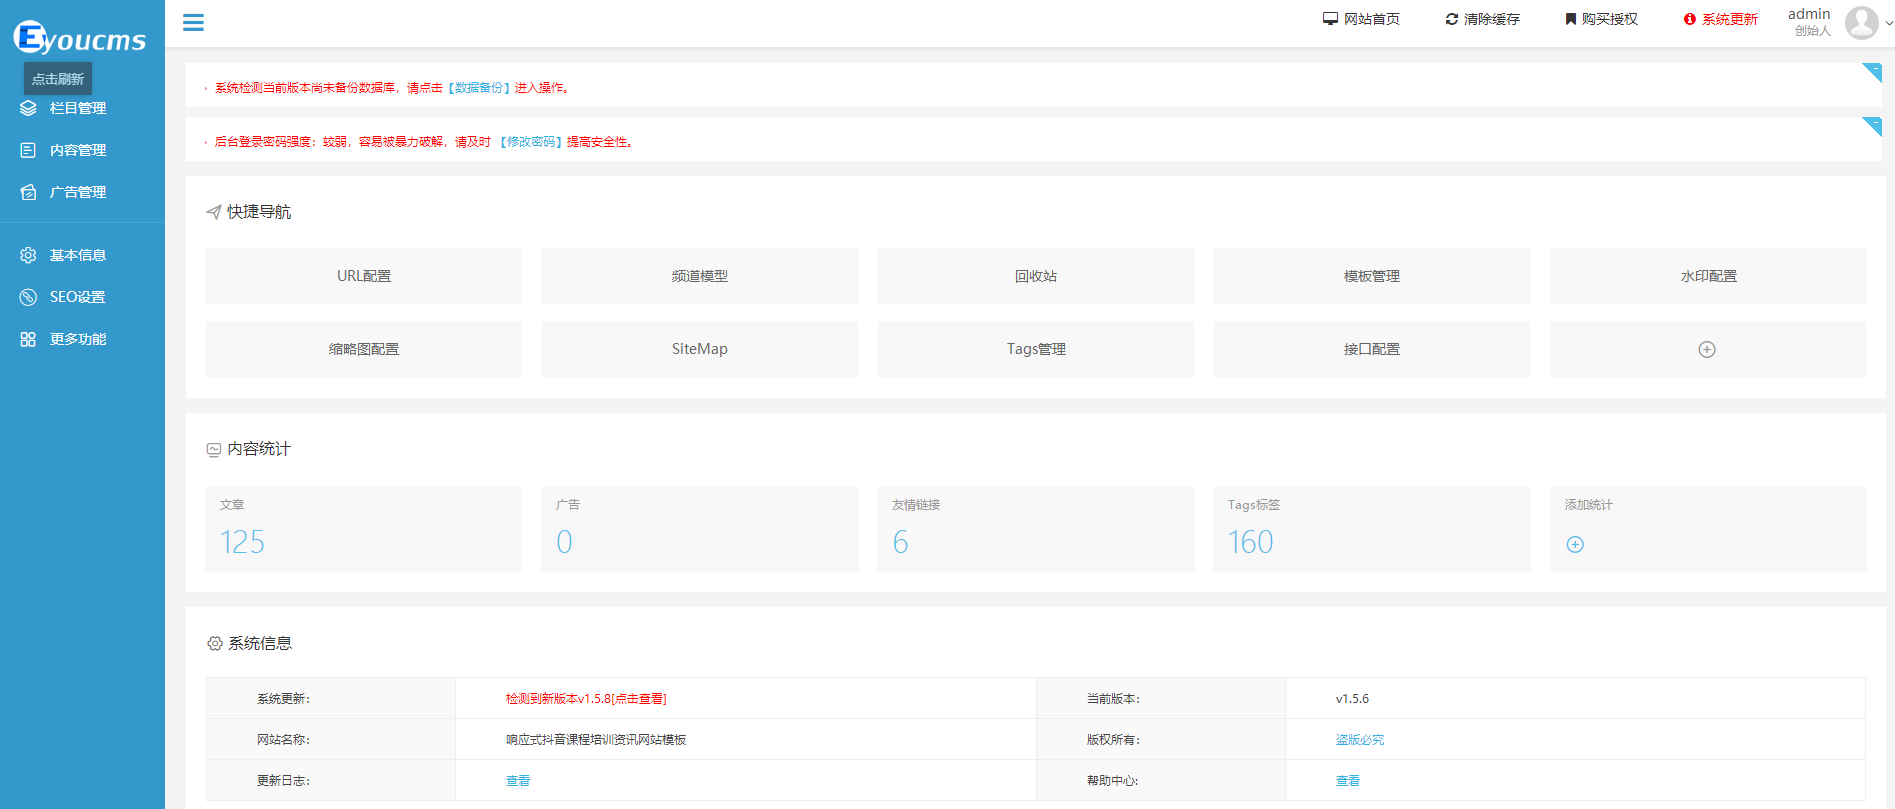The height and width of the screenshot is (809, 1895).
Task: Click the current version v1.5.6 value
Action: coord(1352,699)
